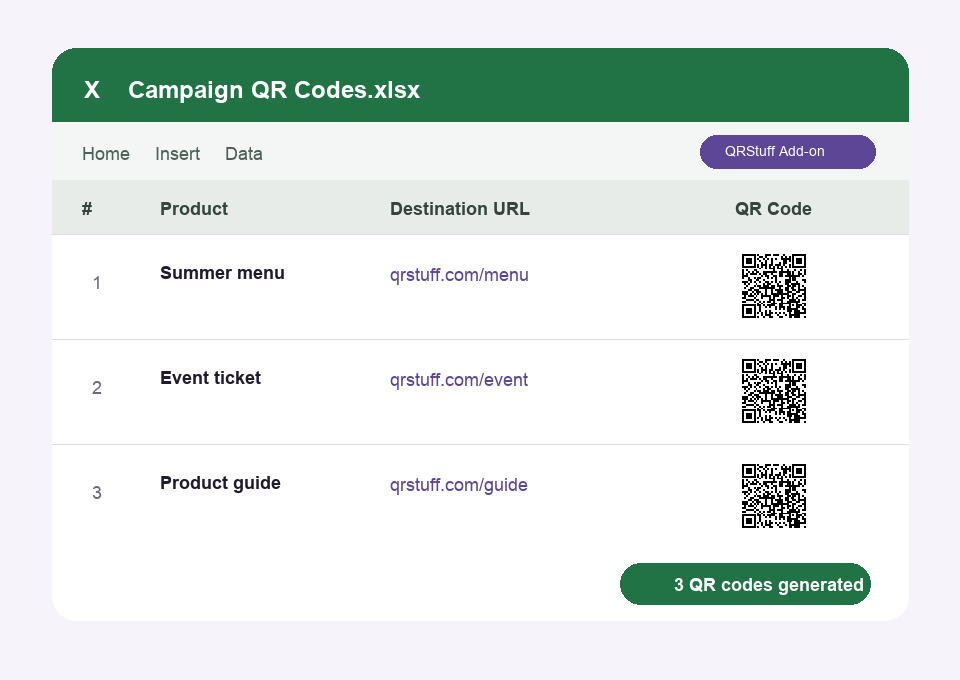Image resolution: width=960 pixels, height=680 pixels.
Task: Select the Event ticket QR code image
Action: 774,390
